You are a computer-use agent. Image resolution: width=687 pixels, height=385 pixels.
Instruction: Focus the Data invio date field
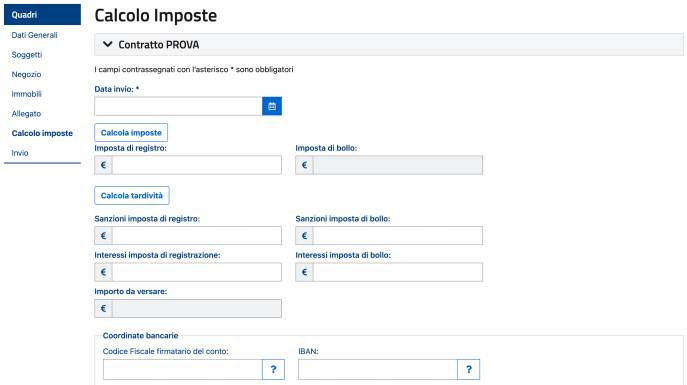pos(178,106)
